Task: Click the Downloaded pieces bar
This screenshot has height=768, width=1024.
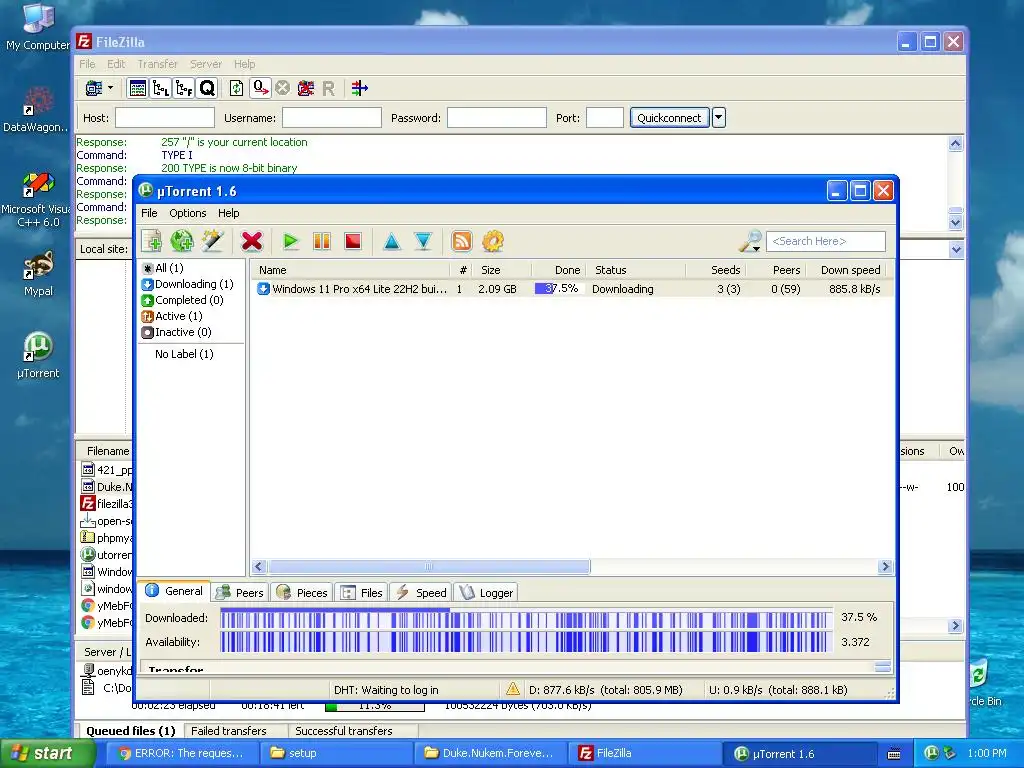Action: [x=526, y=618]
